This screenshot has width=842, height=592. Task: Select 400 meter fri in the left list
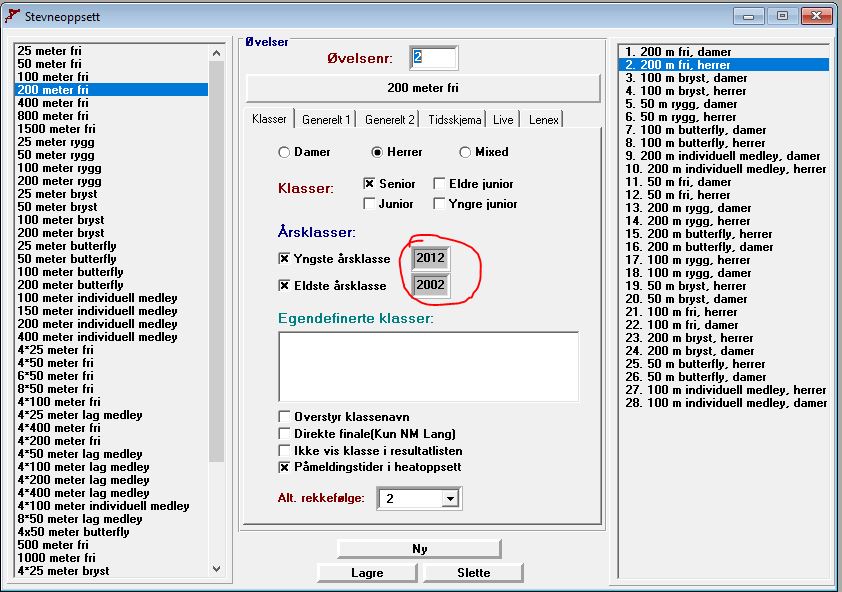(53, 103)
